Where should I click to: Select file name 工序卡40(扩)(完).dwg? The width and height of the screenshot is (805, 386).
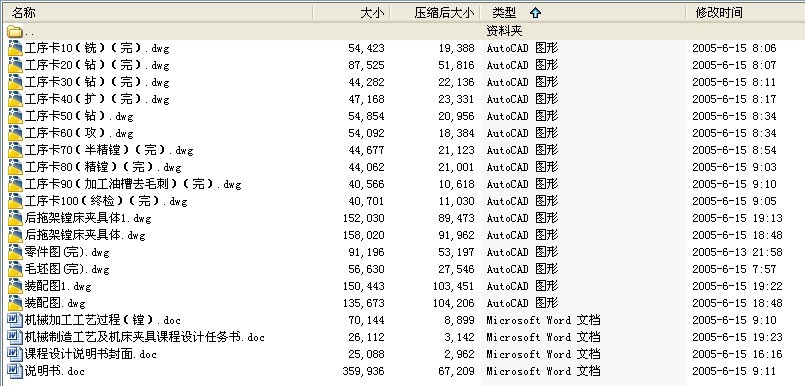click(97, 99)
